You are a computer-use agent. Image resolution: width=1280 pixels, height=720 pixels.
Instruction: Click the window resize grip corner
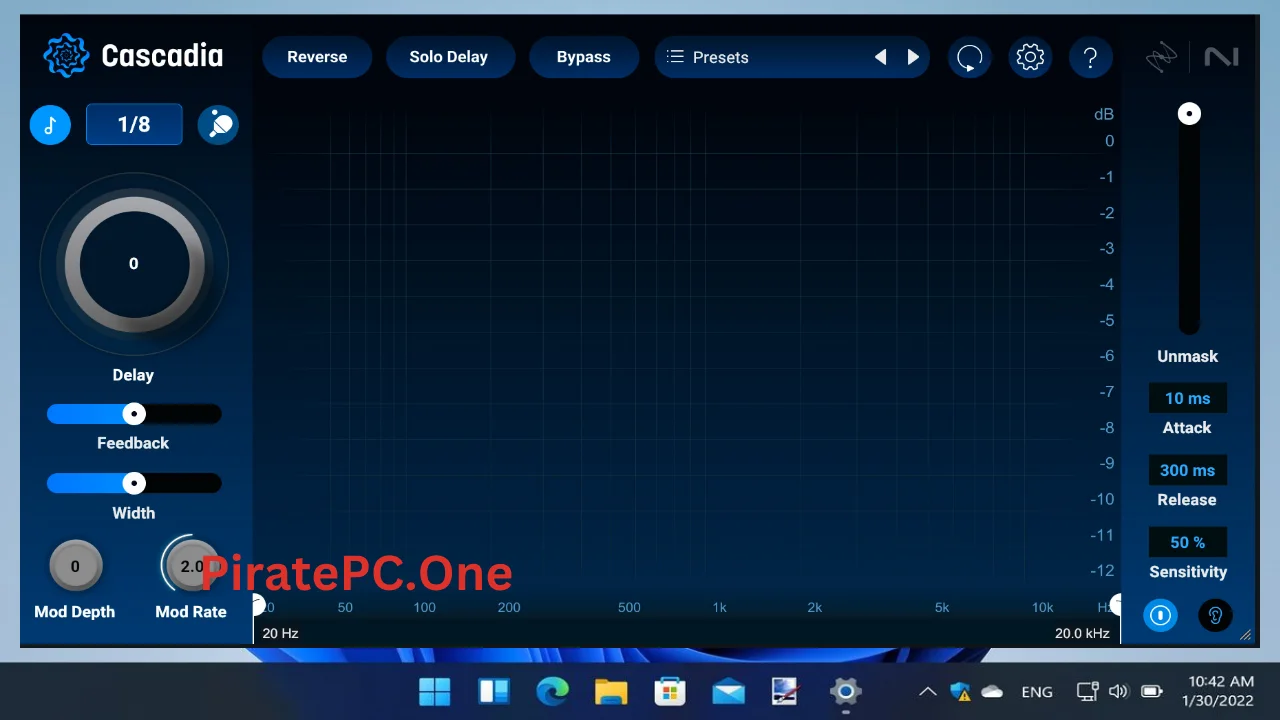(x=1245, y=635)
